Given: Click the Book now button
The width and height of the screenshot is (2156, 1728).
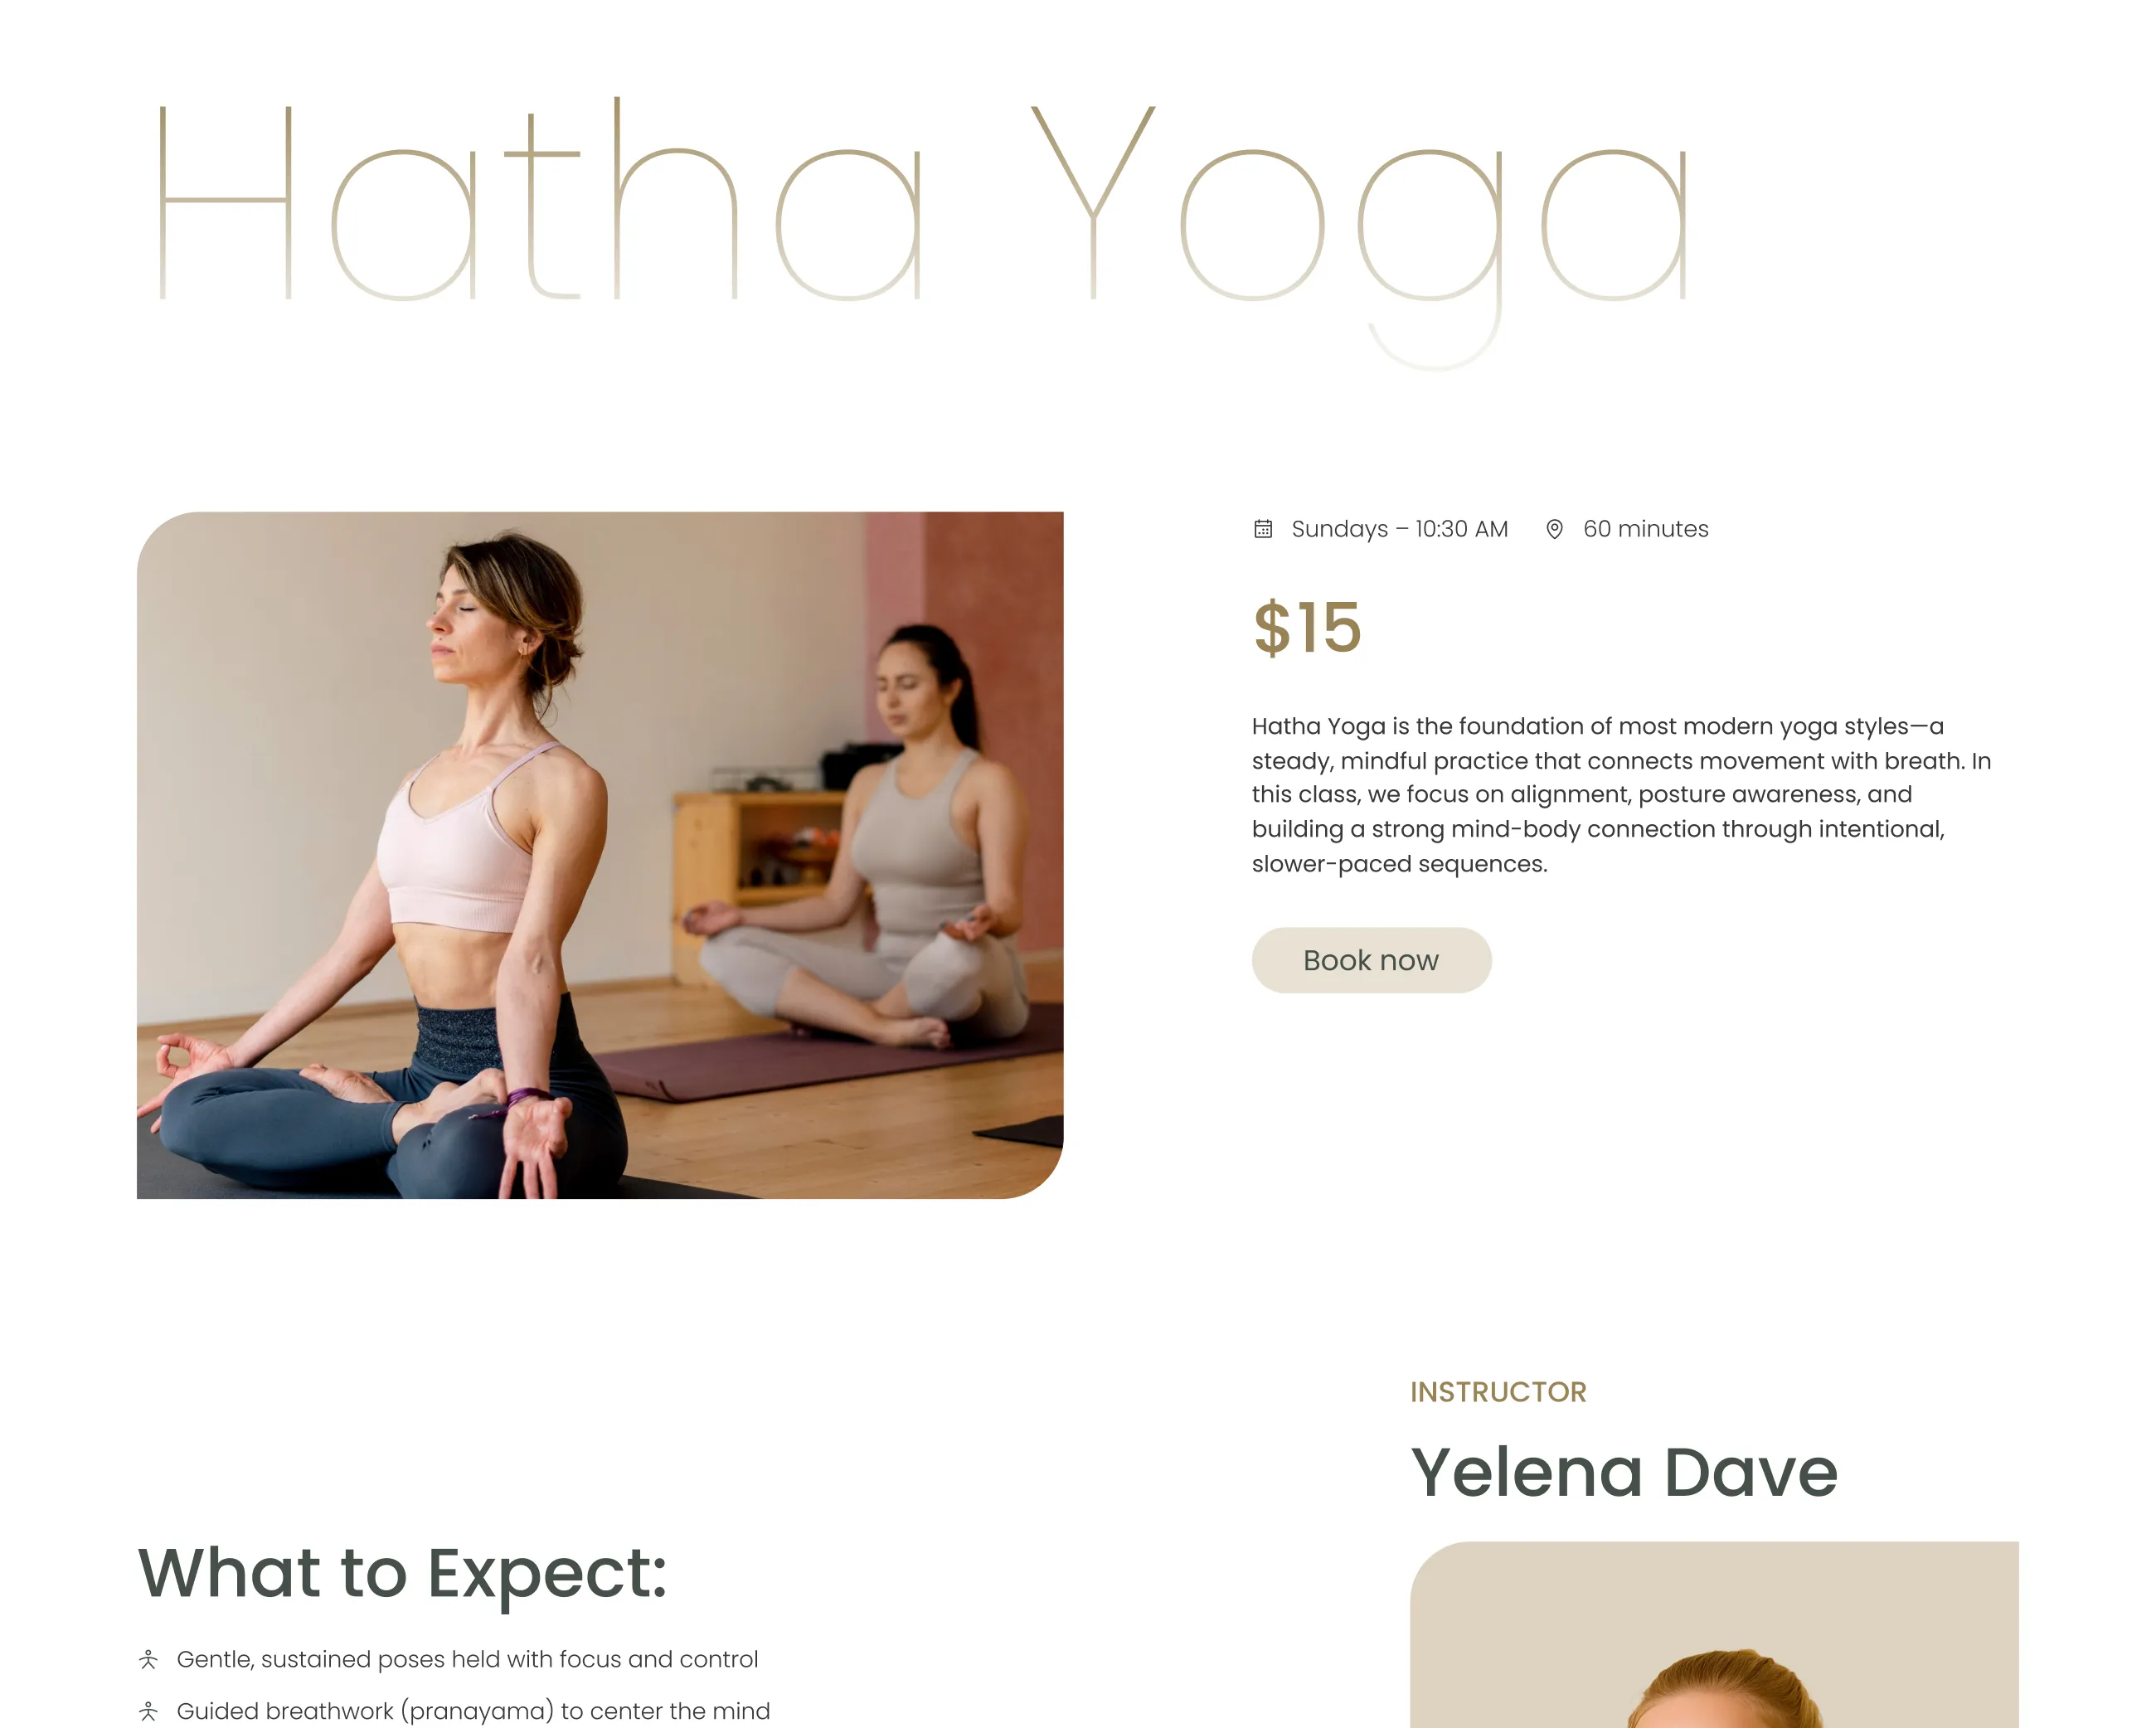Looking at the screenshot, I should pos(1371,960).
